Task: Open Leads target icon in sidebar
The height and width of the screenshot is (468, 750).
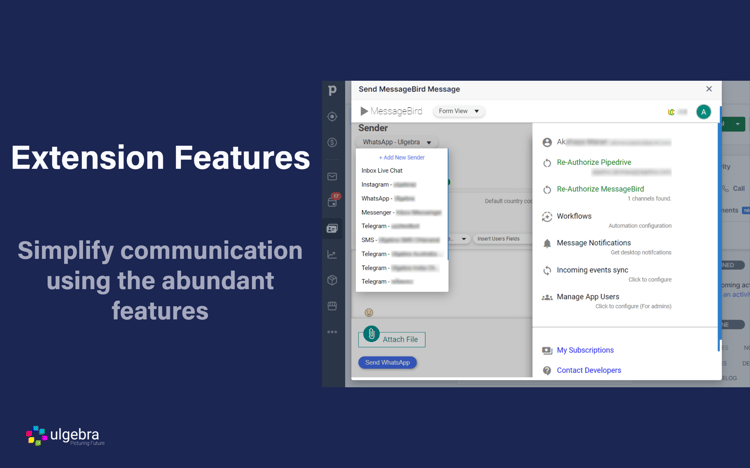Action: click(x=332, y=116)
